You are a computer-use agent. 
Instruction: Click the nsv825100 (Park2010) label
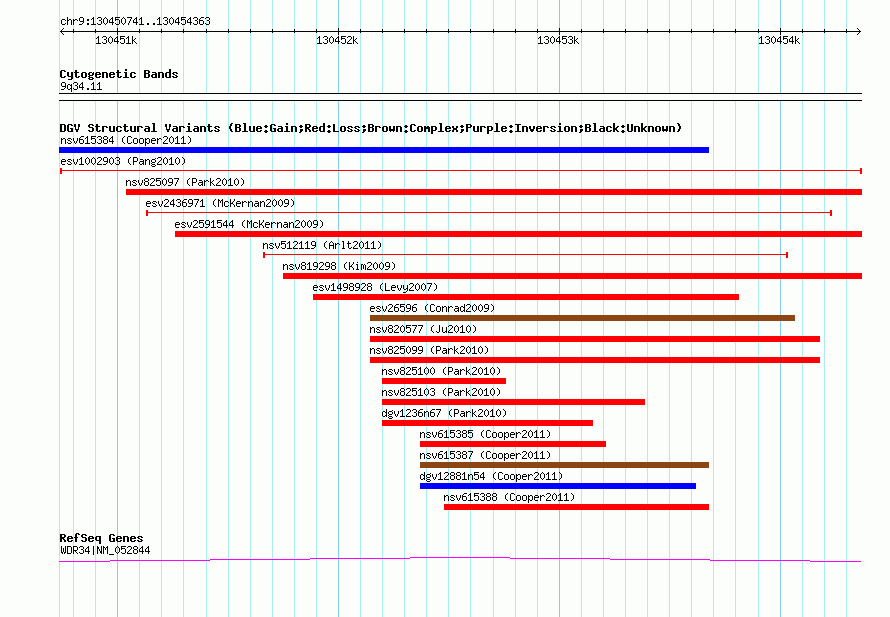pyautogui.click(x=441, y=371)
